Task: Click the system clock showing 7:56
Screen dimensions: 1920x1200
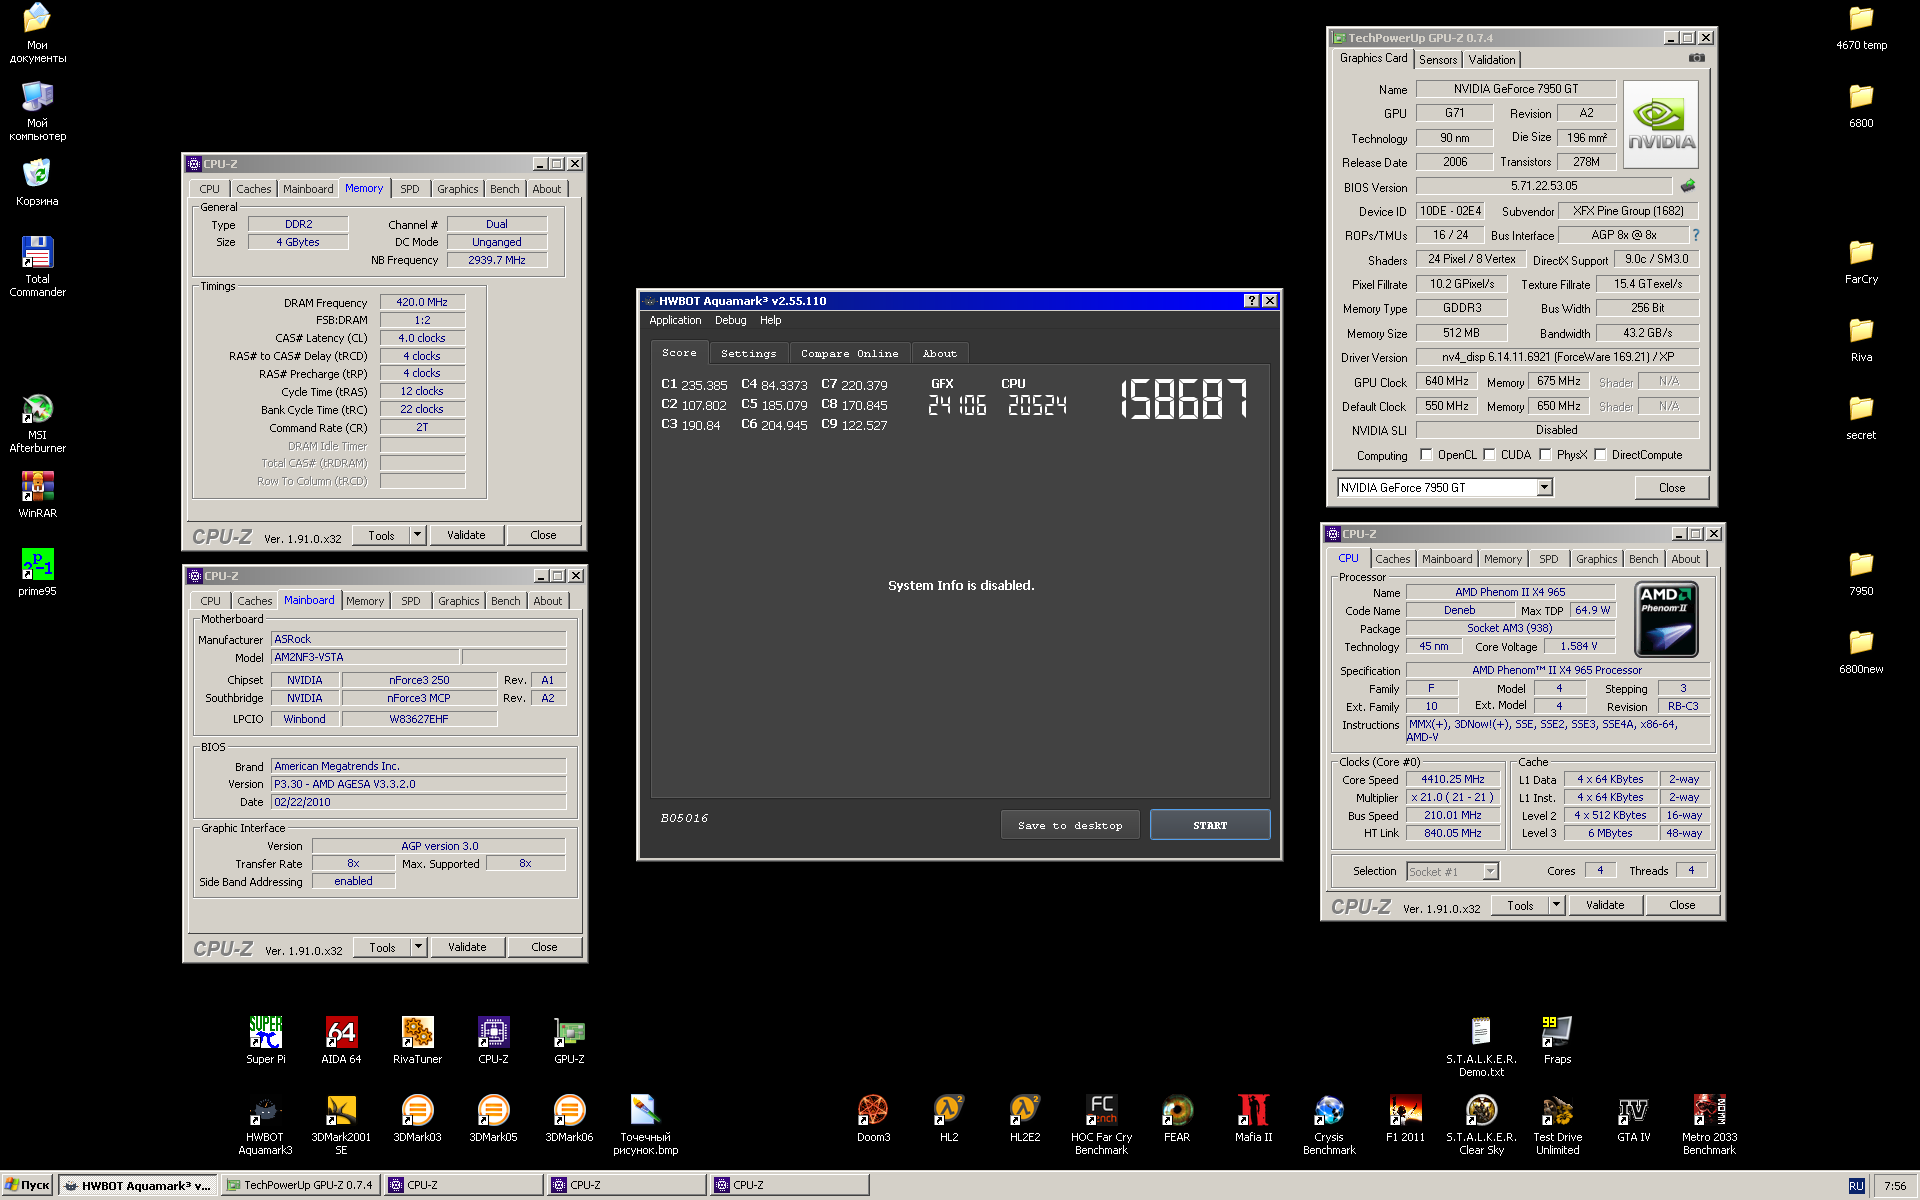Action: coord(1895,1186)
